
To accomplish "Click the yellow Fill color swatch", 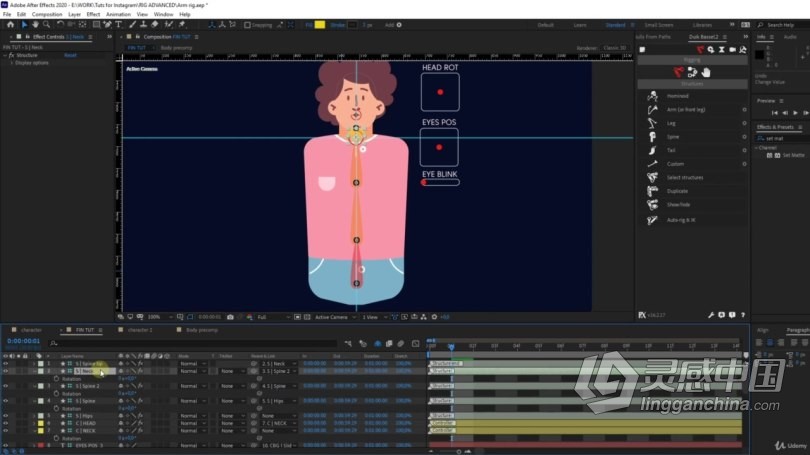I will (x=320, y=25).
